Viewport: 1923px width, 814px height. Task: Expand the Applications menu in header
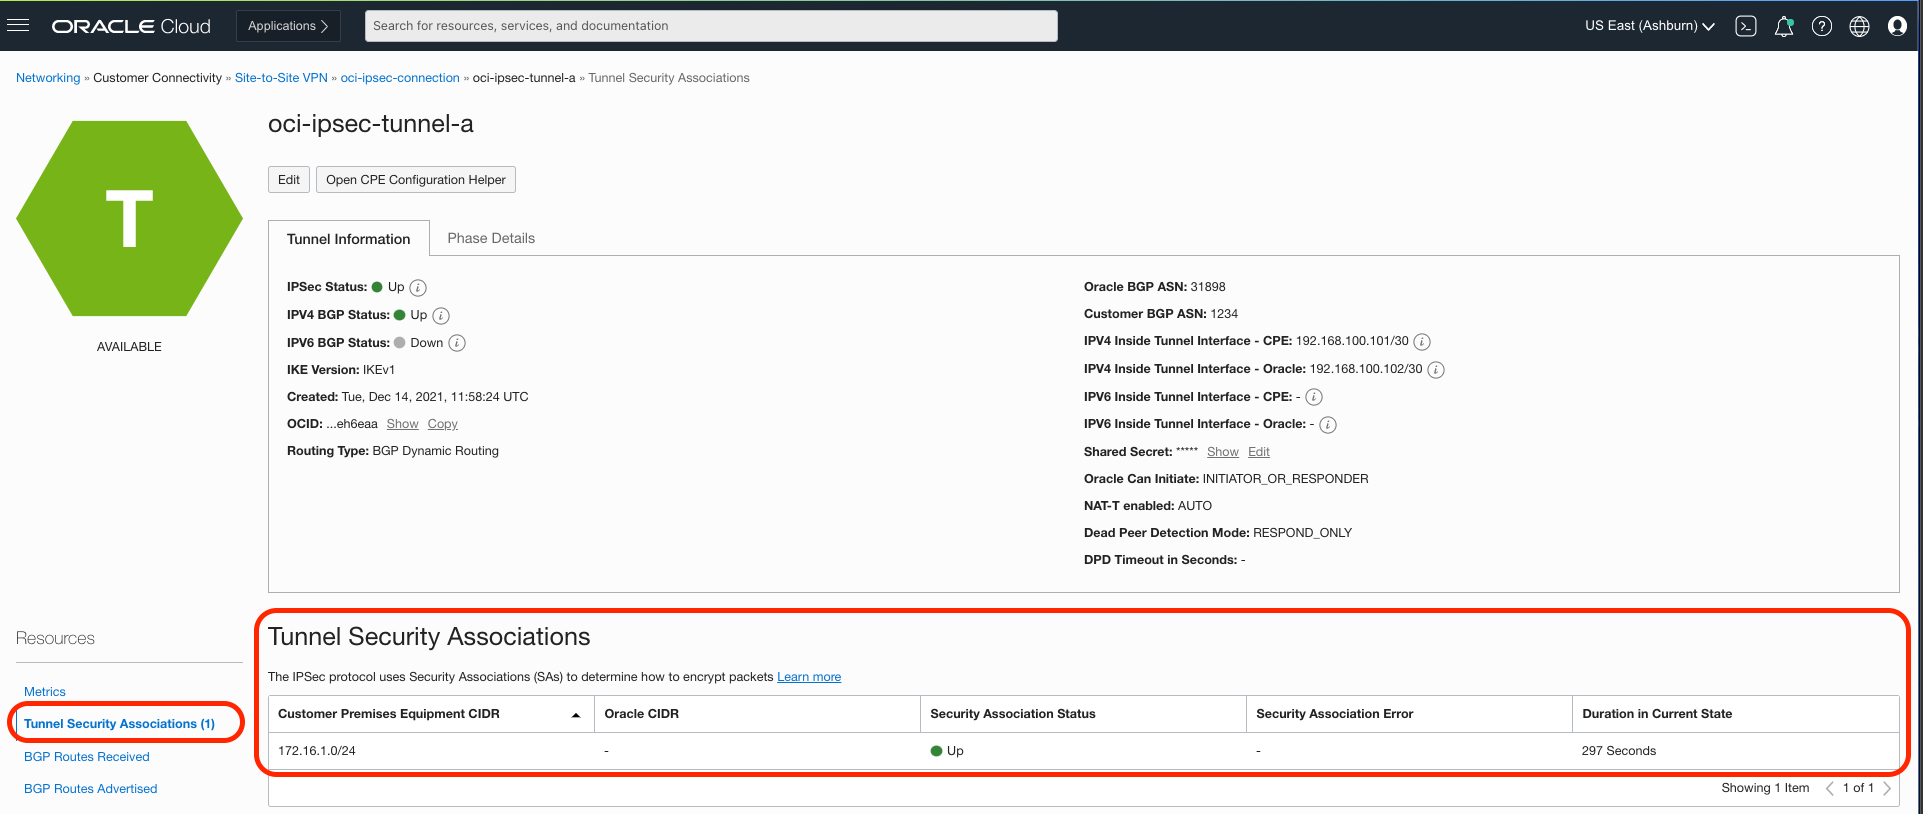[x=288, y=26]
